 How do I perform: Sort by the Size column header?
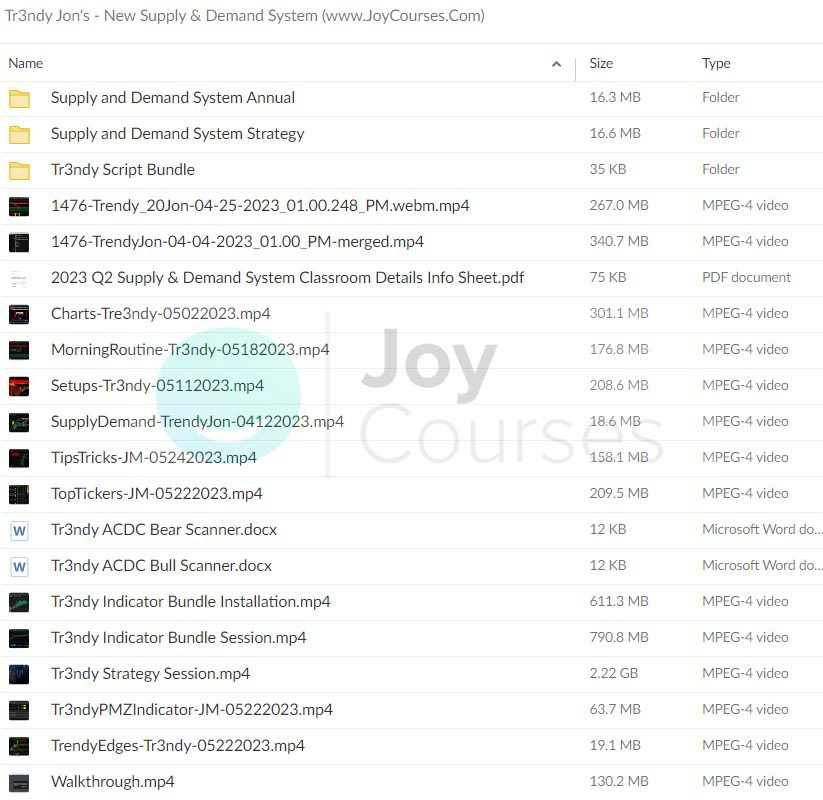tap(601, 64)
